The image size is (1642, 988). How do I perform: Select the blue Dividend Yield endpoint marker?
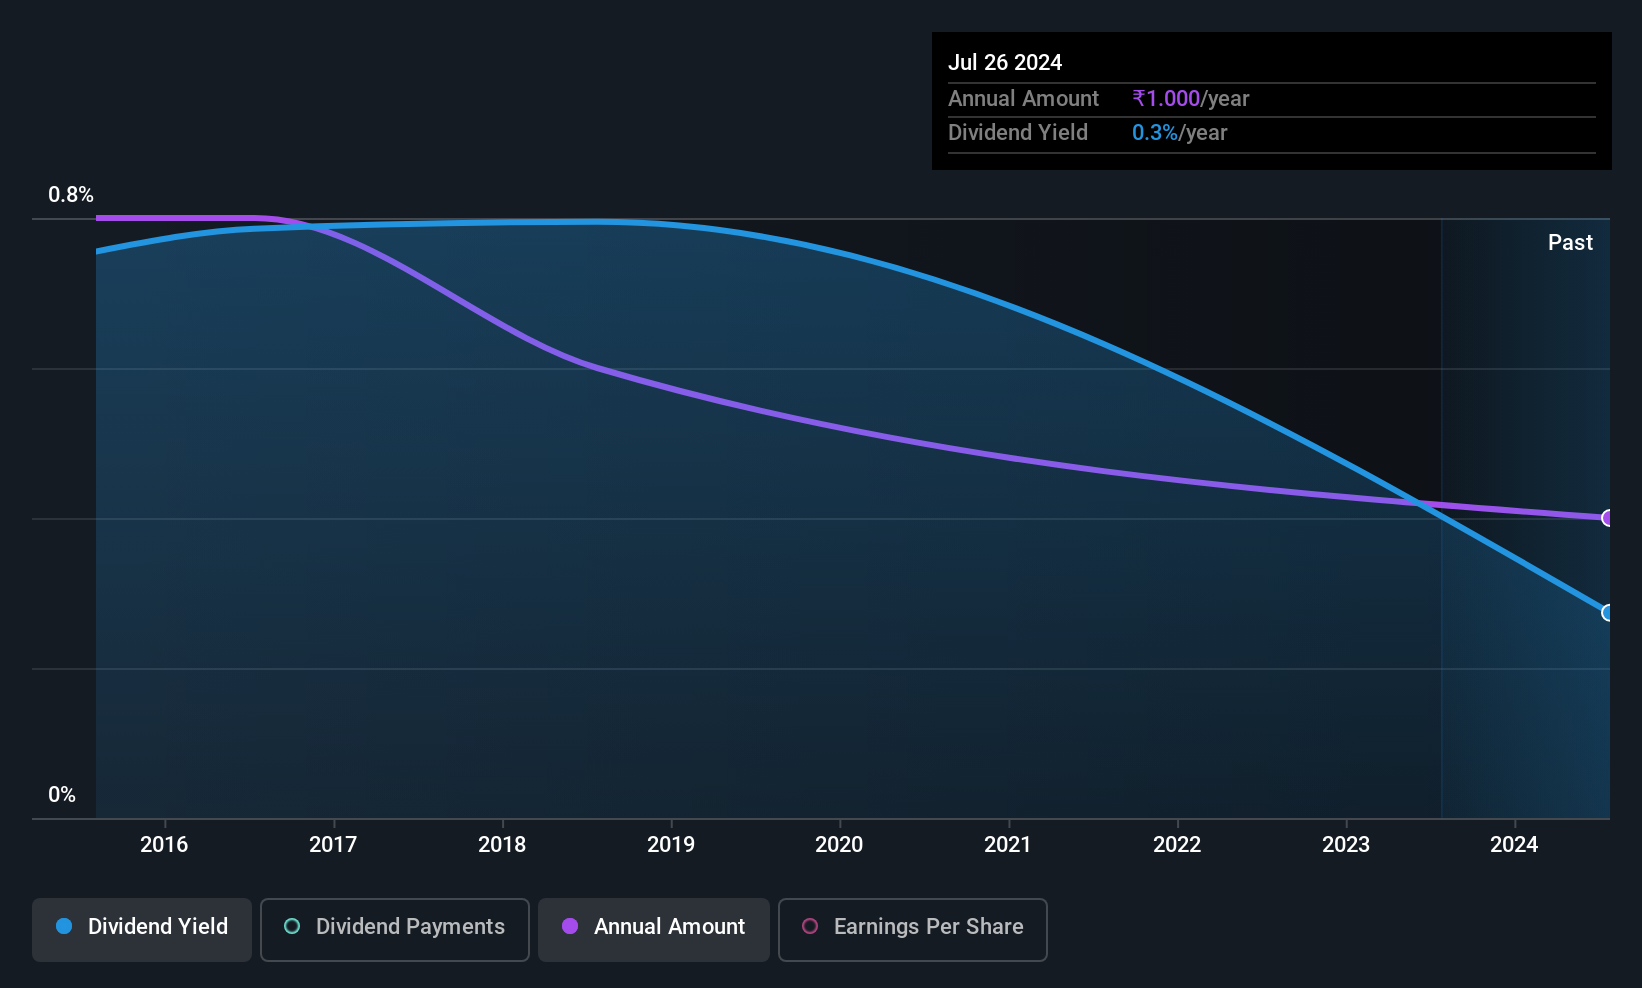[1608, 612]
